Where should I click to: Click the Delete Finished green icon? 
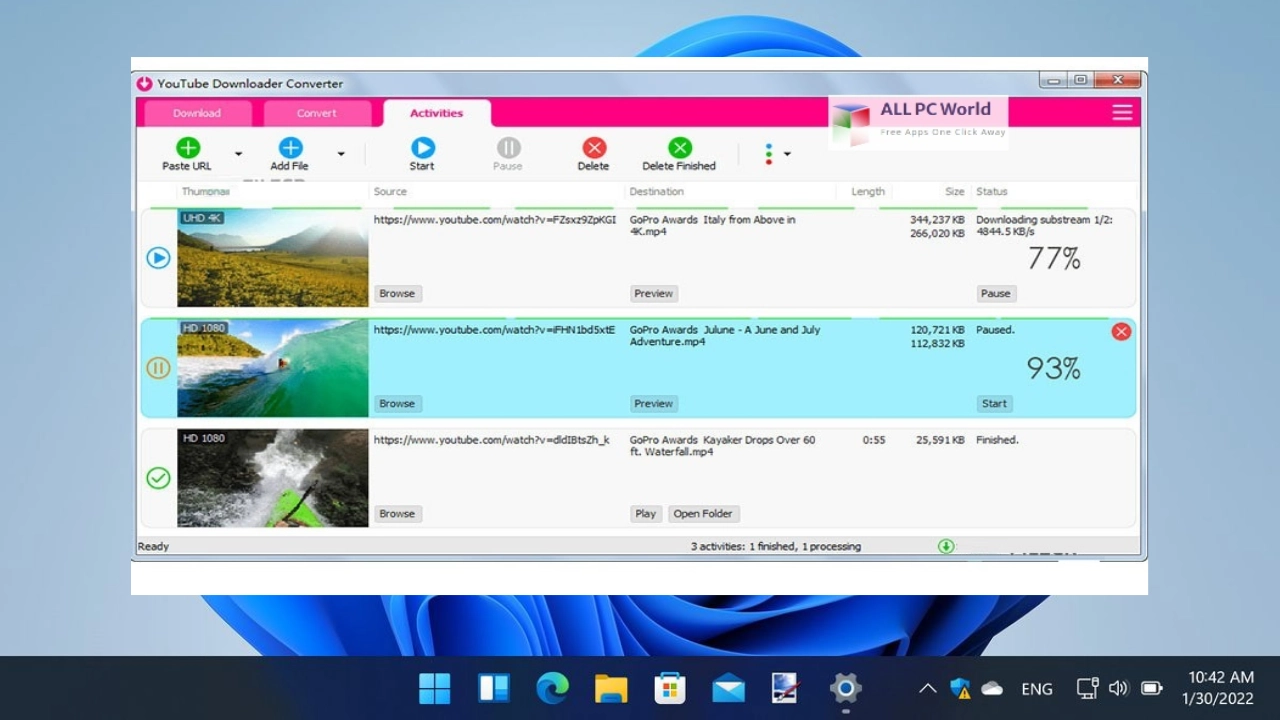click(680, 148)
